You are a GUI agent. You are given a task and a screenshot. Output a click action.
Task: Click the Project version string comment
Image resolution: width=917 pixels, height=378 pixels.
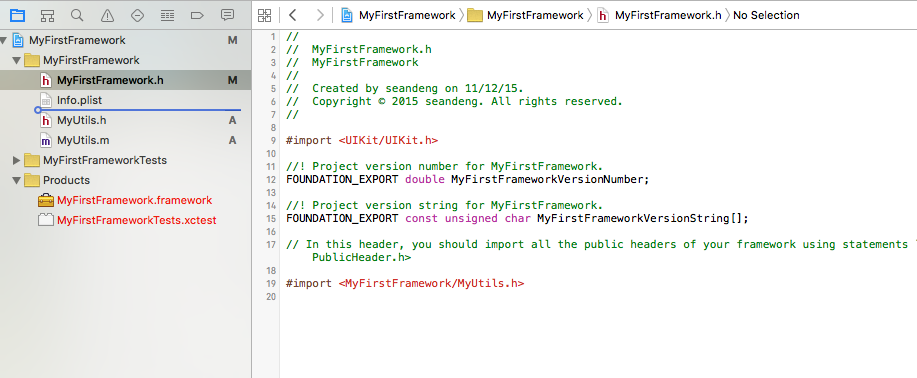(x=444, y=205)
